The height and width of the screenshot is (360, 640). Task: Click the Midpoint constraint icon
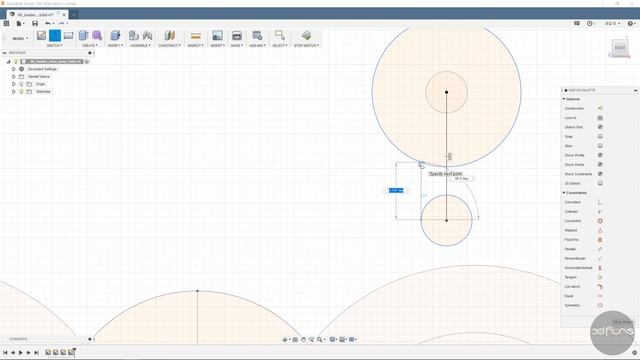[x=600, y=231]
